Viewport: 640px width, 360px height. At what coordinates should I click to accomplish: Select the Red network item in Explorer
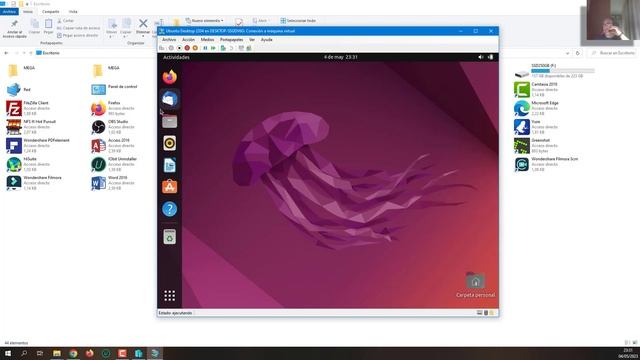pyautogui.click(x=19, y=89)
